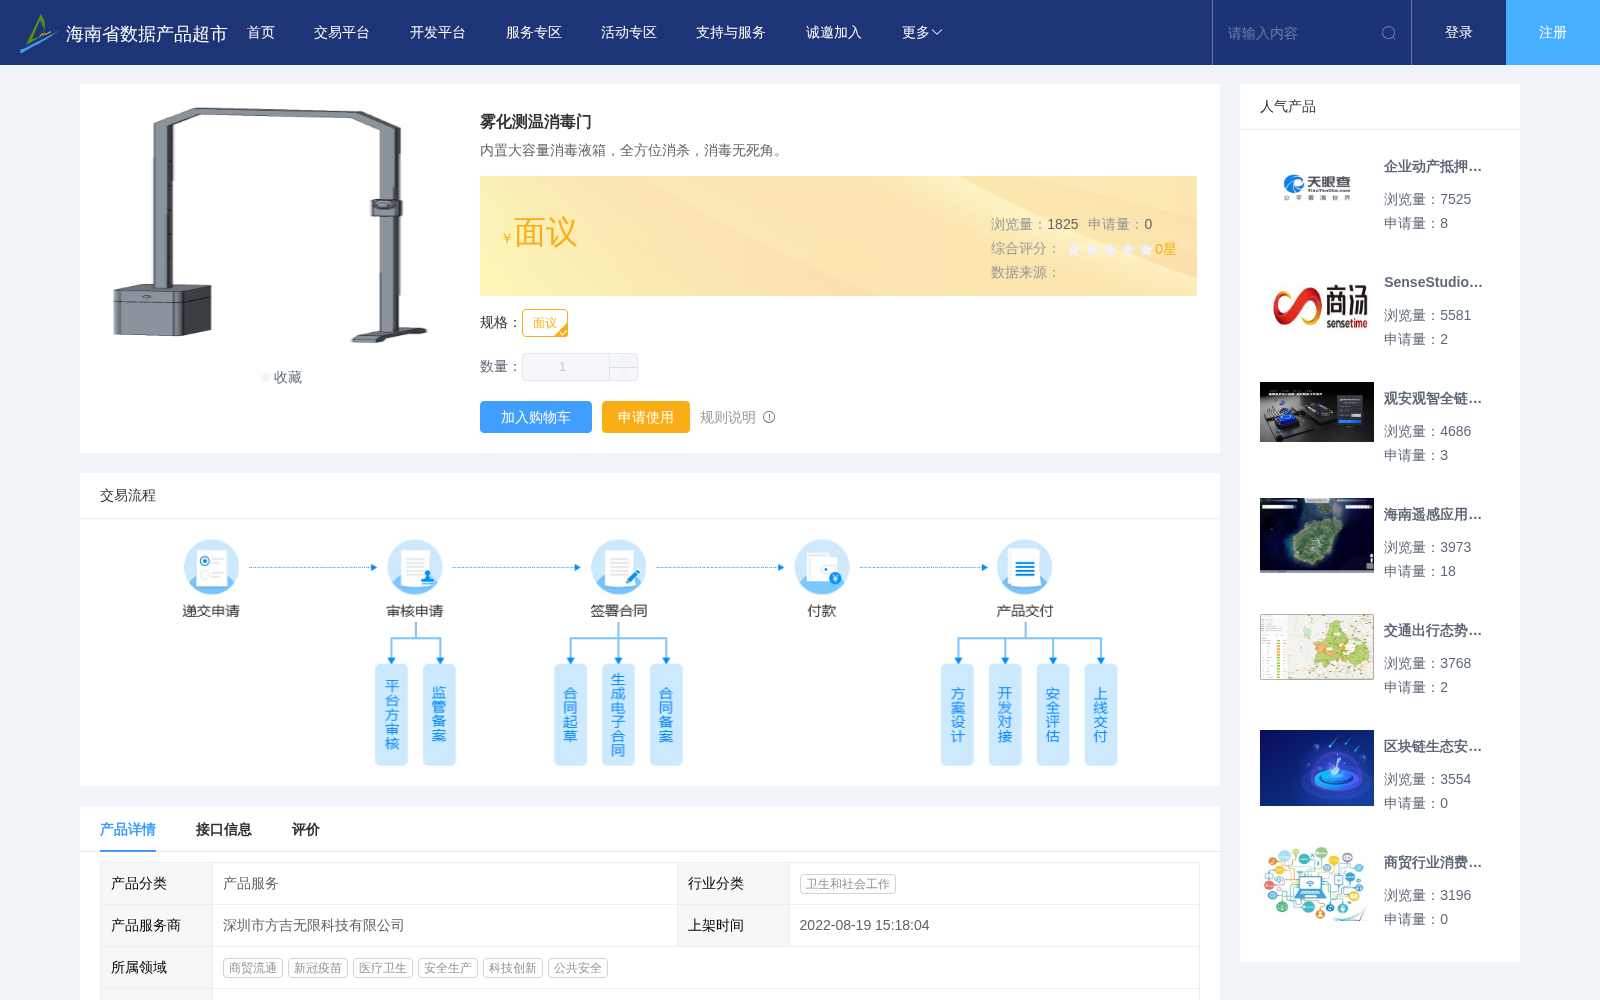Viewport: 1600px width, 1000px height.
Task: Click the 安全生产 domain tag
Action: tap(448, 968)
